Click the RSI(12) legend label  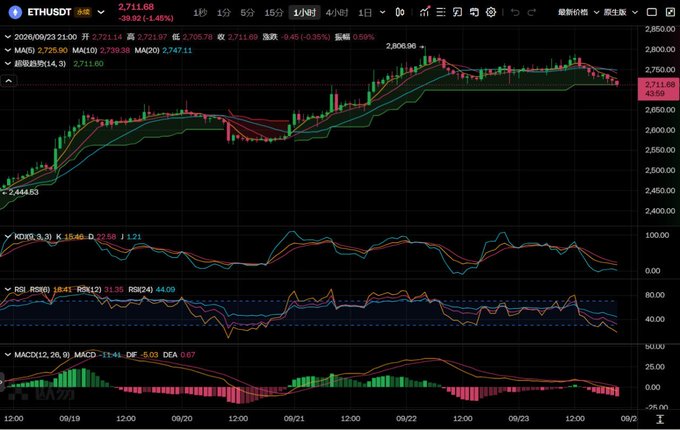pos(89,289)
